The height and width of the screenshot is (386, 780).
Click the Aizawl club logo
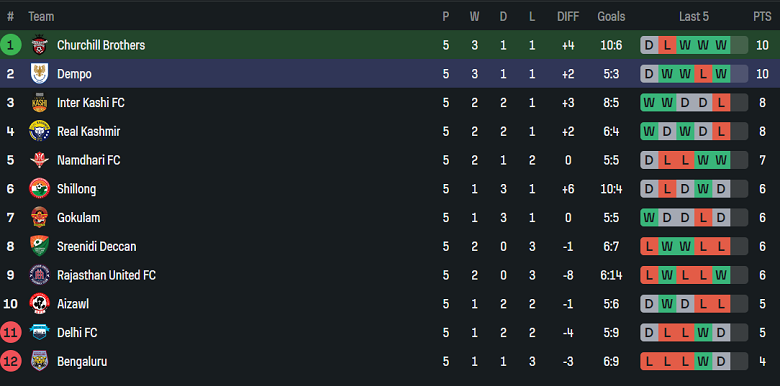(x=39, y=303)
